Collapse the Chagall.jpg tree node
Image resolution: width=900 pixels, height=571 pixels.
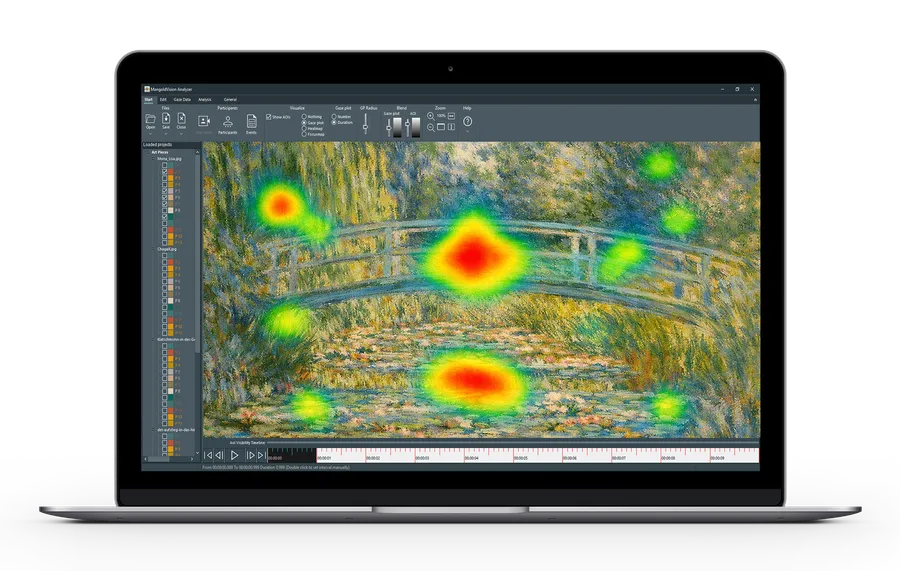pyautogui.click(x=153, y=249)
